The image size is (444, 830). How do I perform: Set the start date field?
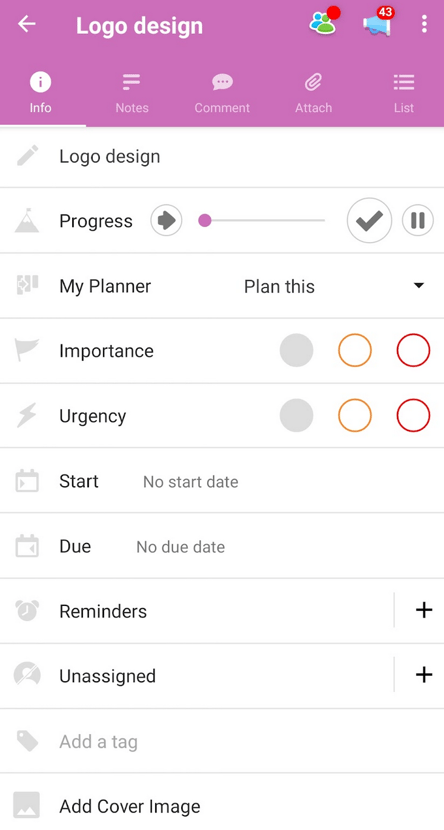tap(222, 481)
